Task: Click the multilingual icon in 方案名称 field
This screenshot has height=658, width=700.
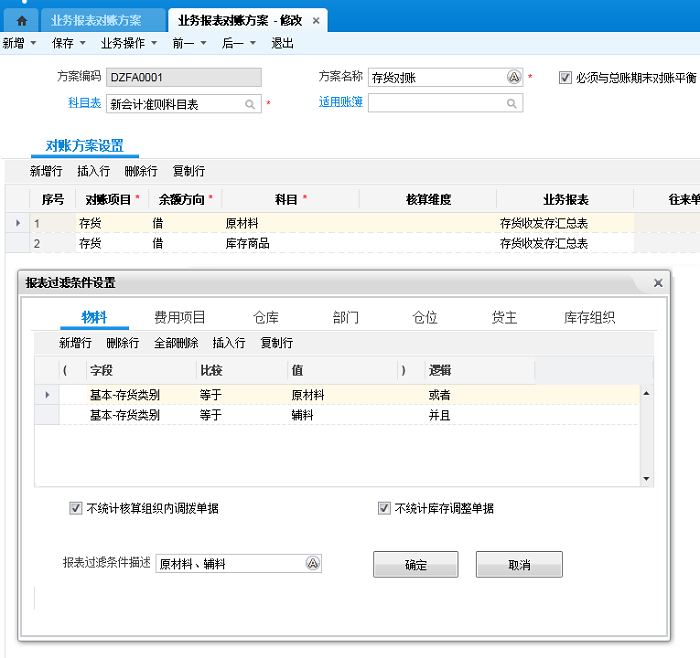Action: 514,77
